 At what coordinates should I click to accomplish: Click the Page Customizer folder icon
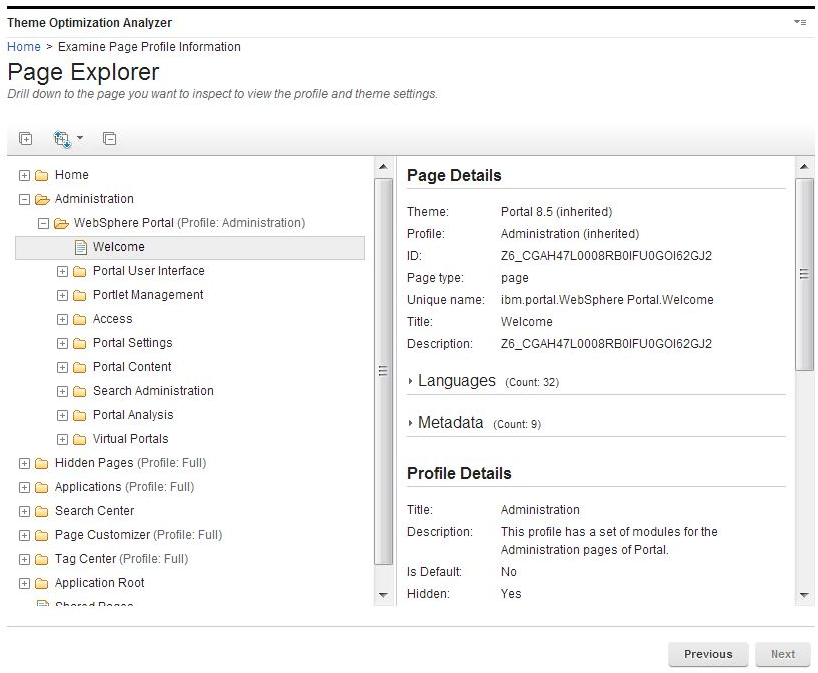pyautogui.click(x=42, y=535)
